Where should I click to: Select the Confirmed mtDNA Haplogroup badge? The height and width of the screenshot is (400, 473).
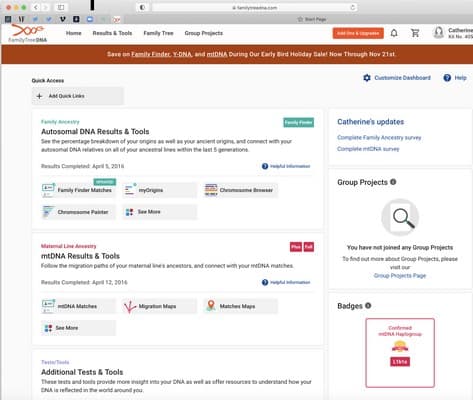[x=400, y=353]
